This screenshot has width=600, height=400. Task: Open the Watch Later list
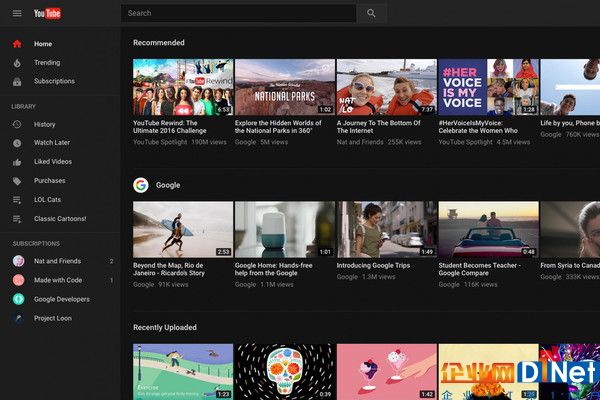(x=52, y=143)
